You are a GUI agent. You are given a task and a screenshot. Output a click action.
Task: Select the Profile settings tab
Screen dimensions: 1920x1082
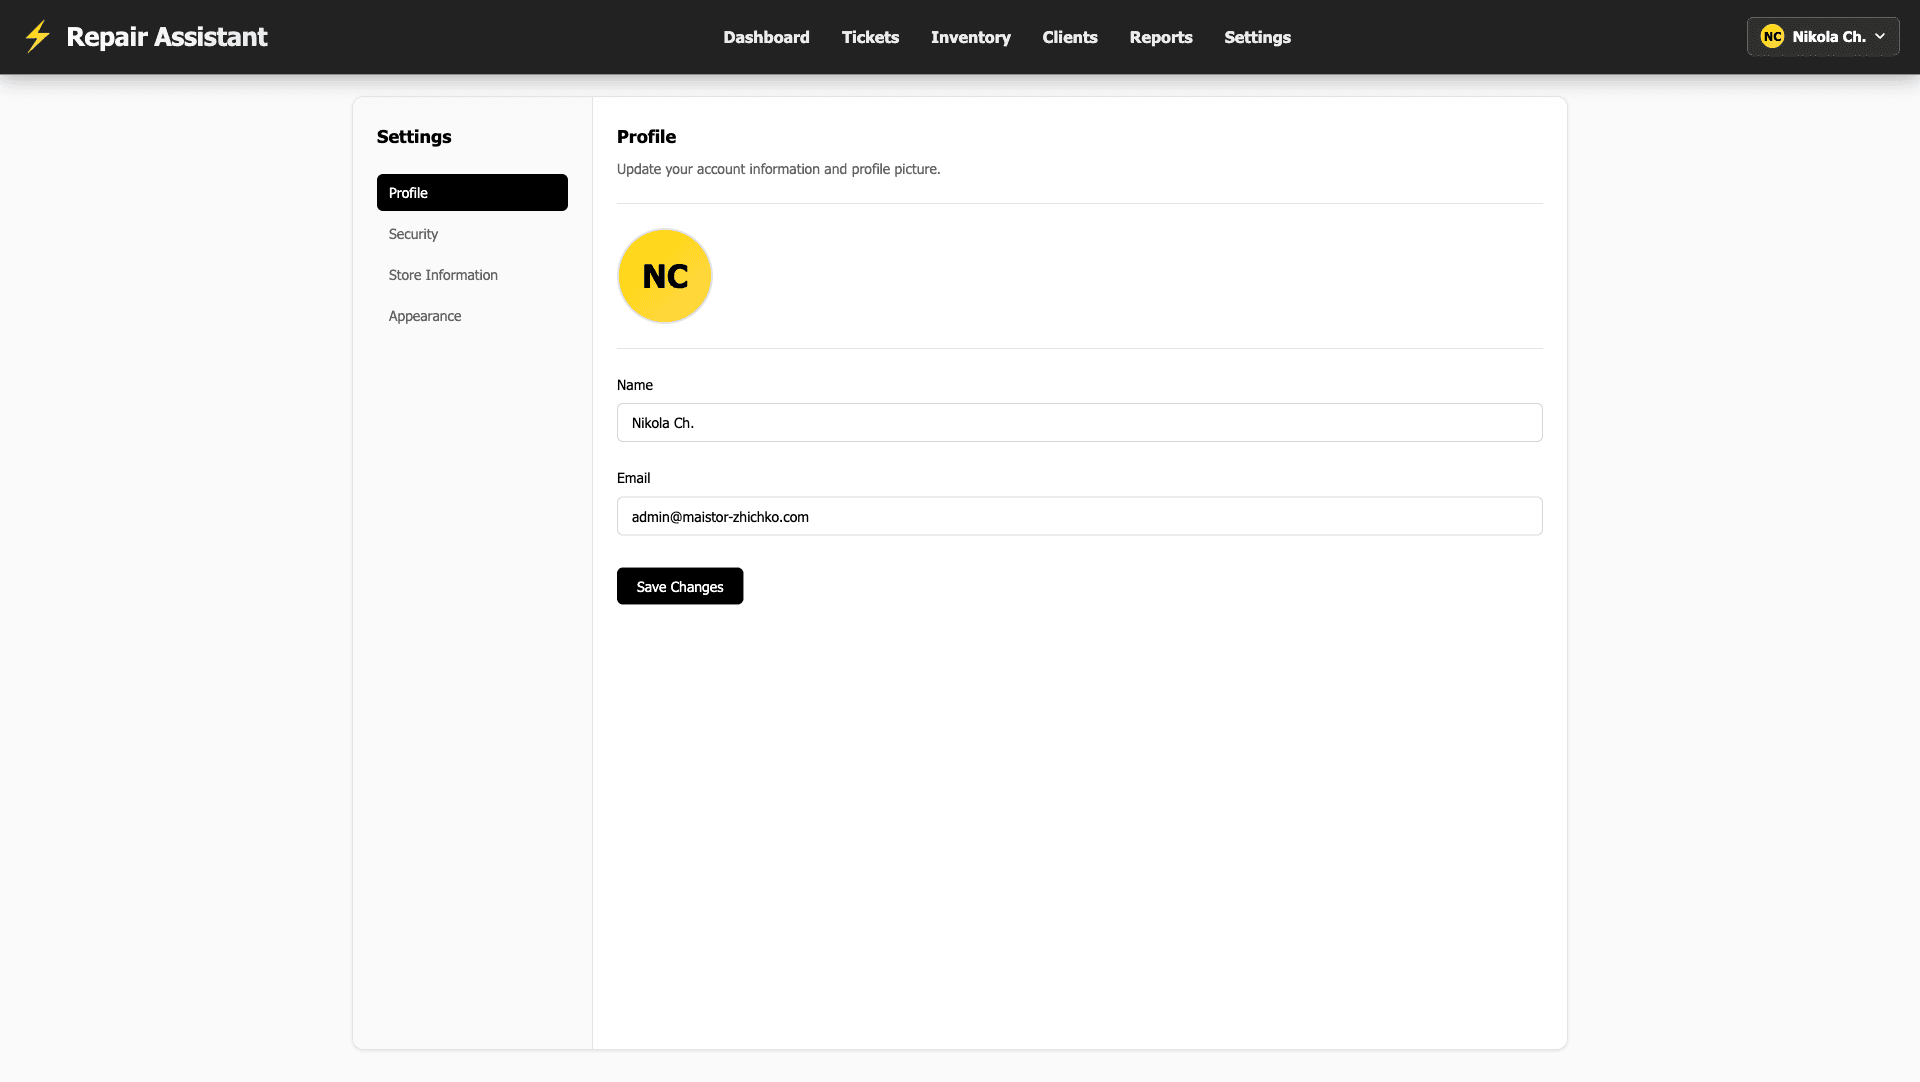click(472, 192)
